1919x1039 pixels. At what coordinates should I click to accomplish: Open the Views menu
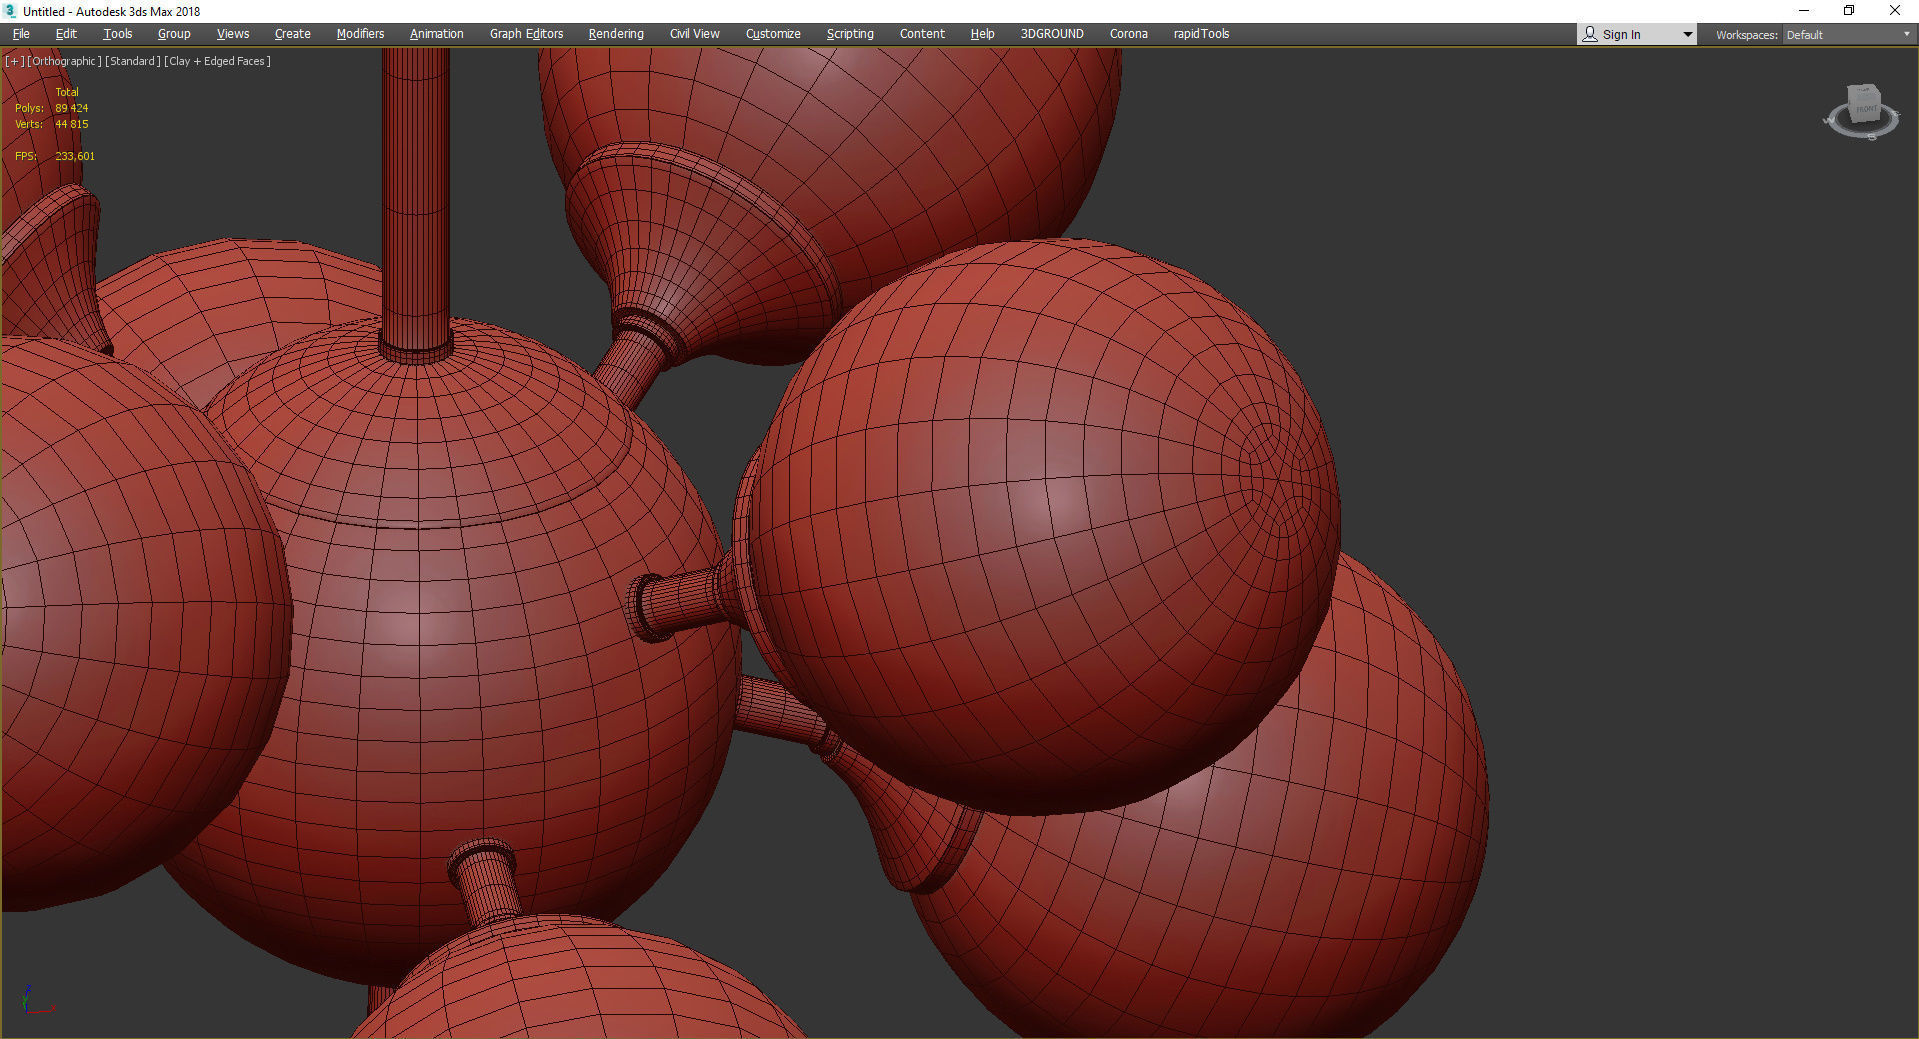(233, 34)
